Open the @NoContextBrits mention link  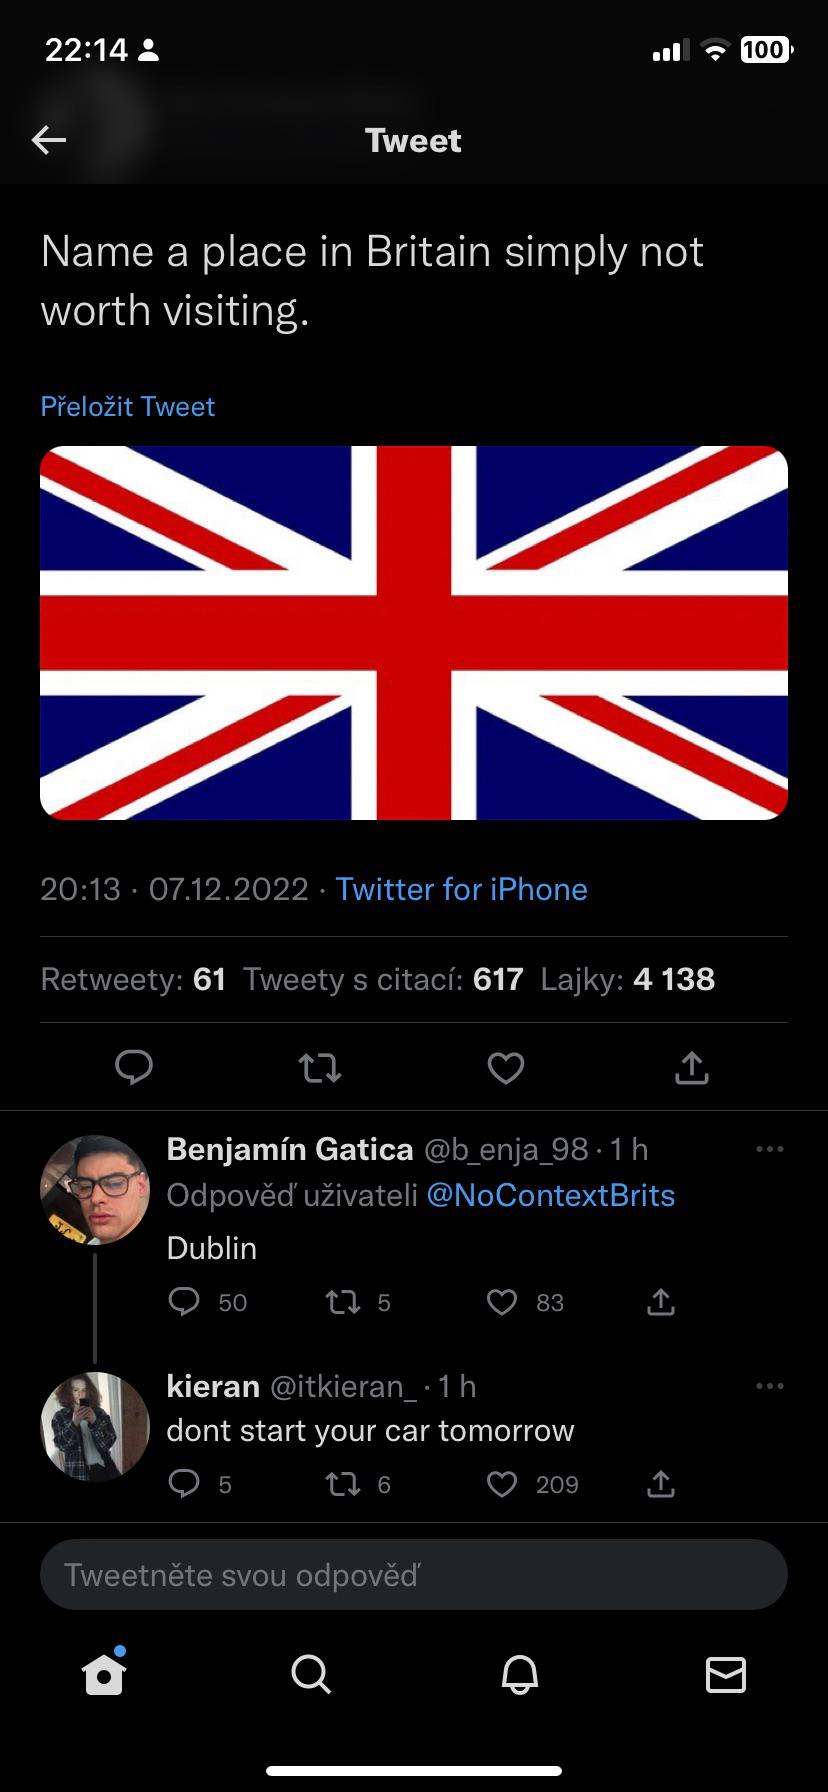550,1196
